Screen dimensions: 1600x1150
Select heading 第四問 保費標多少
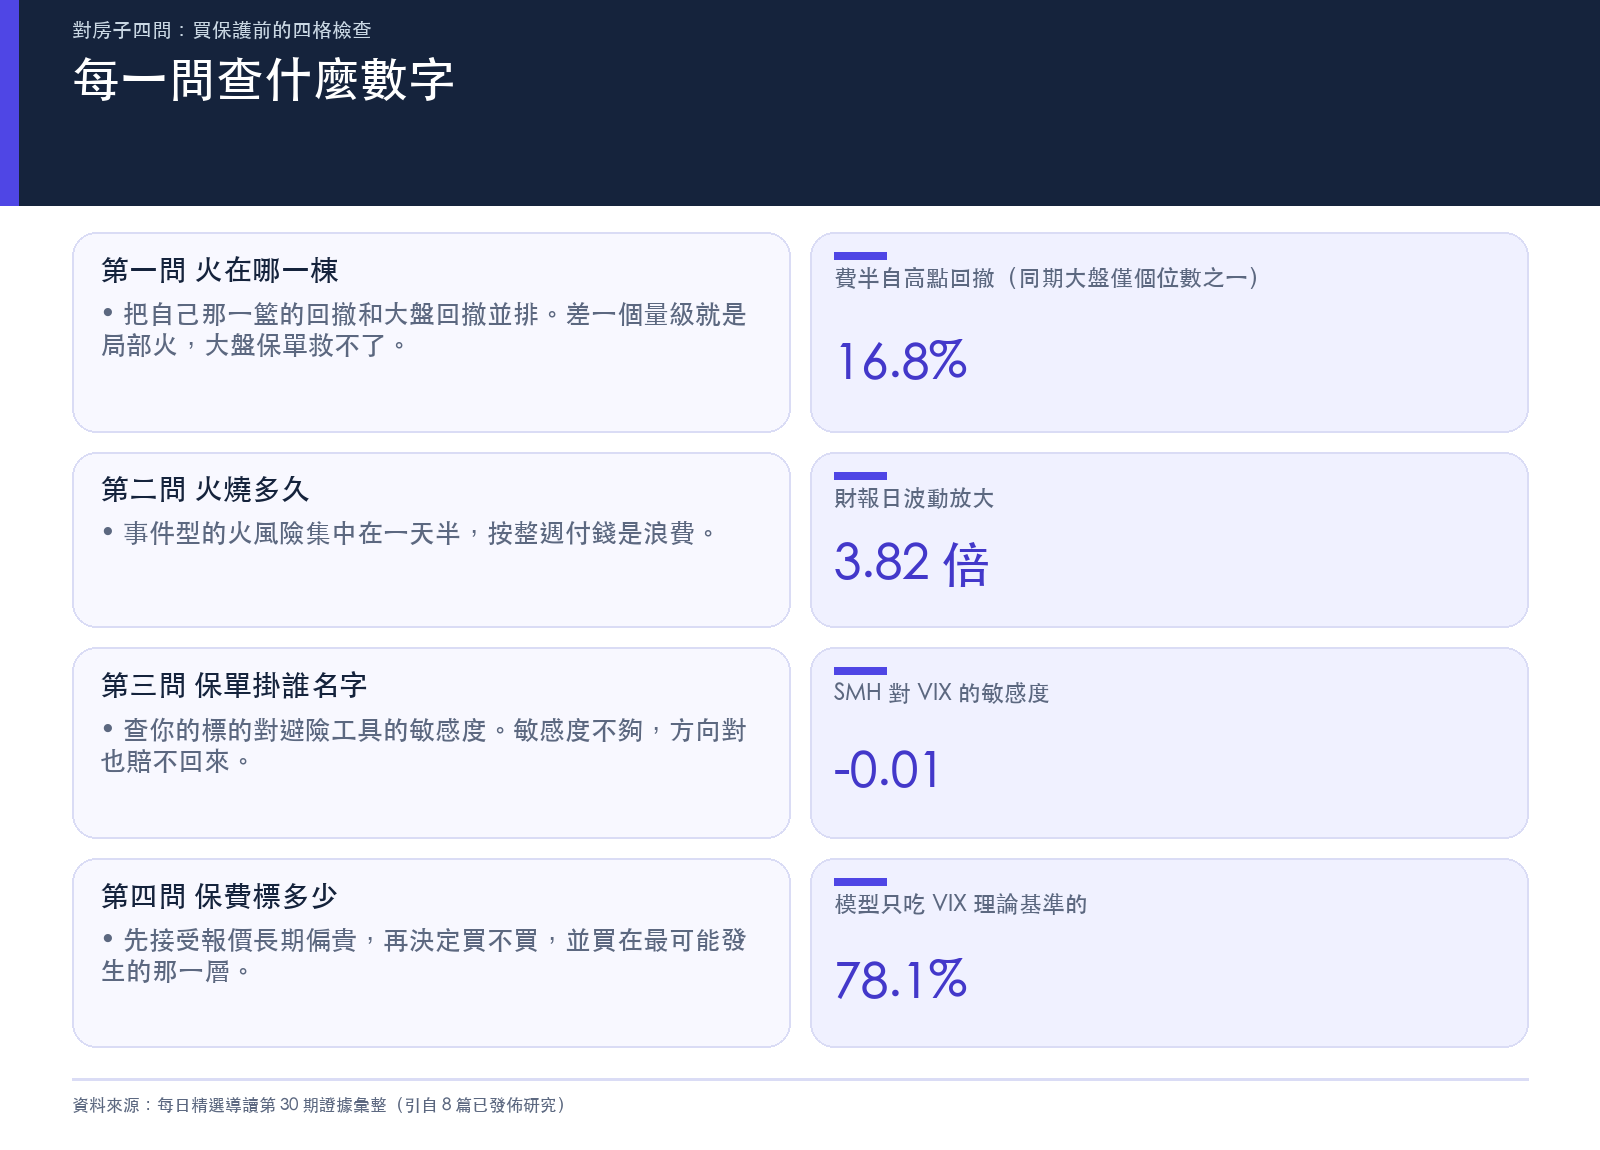219,896
